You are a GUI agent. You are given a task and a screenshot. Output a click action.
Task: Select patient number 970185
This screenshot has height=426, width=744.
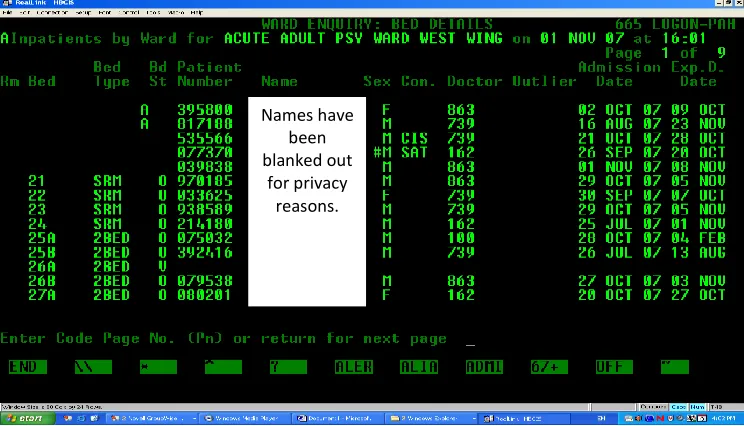point(205,181)
